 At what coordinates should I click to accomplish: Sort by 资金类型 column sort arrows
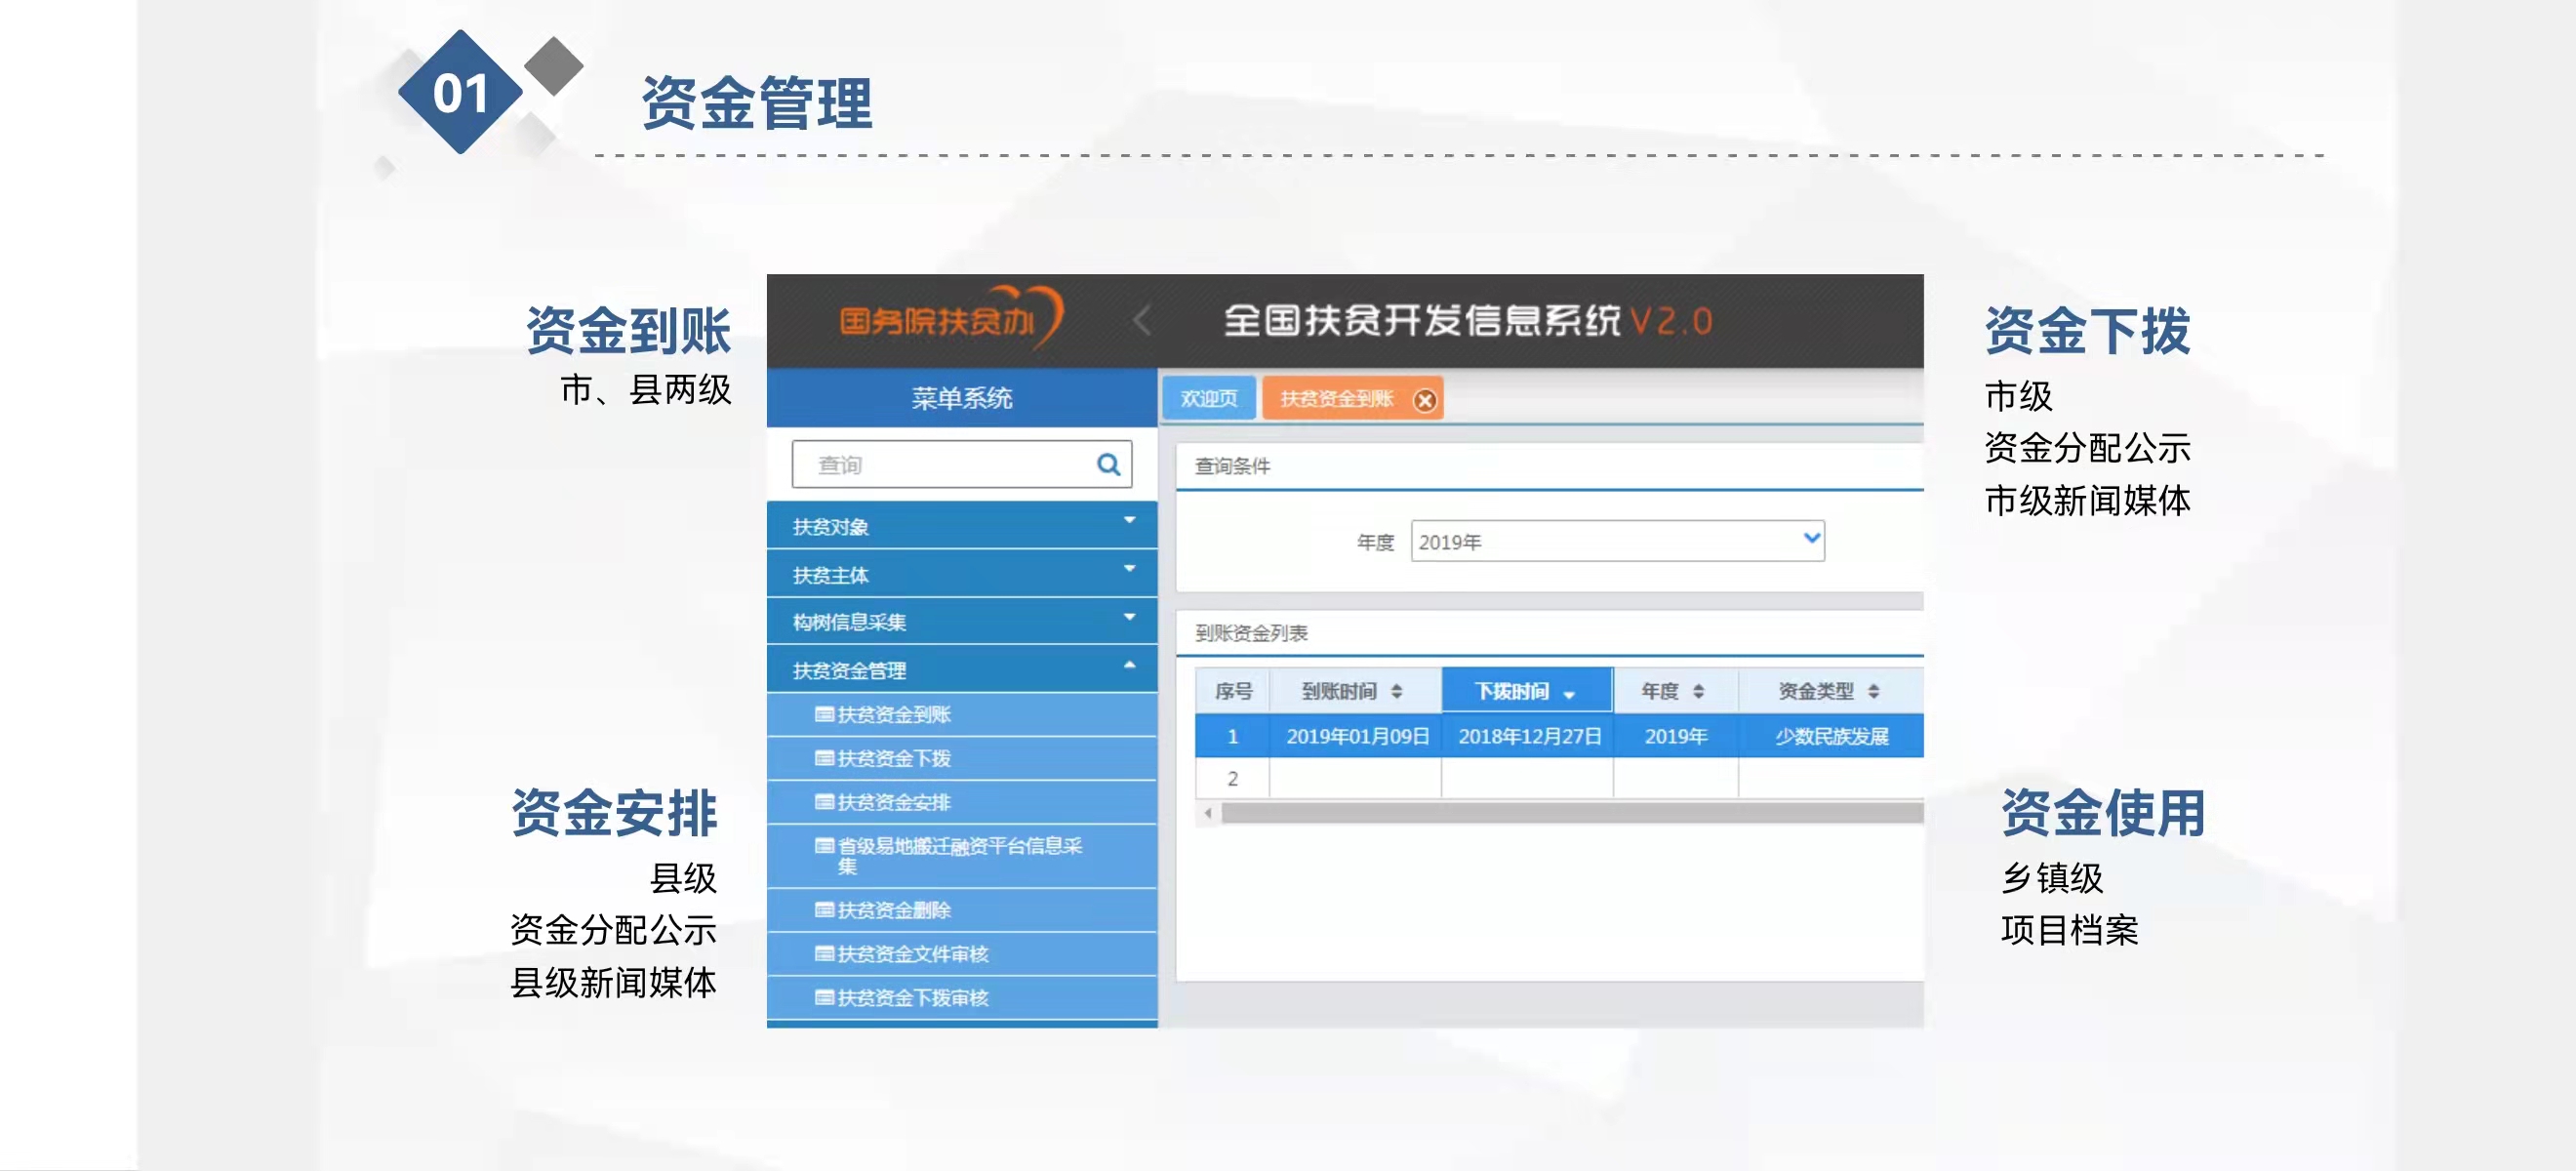tap(1873, 692)
